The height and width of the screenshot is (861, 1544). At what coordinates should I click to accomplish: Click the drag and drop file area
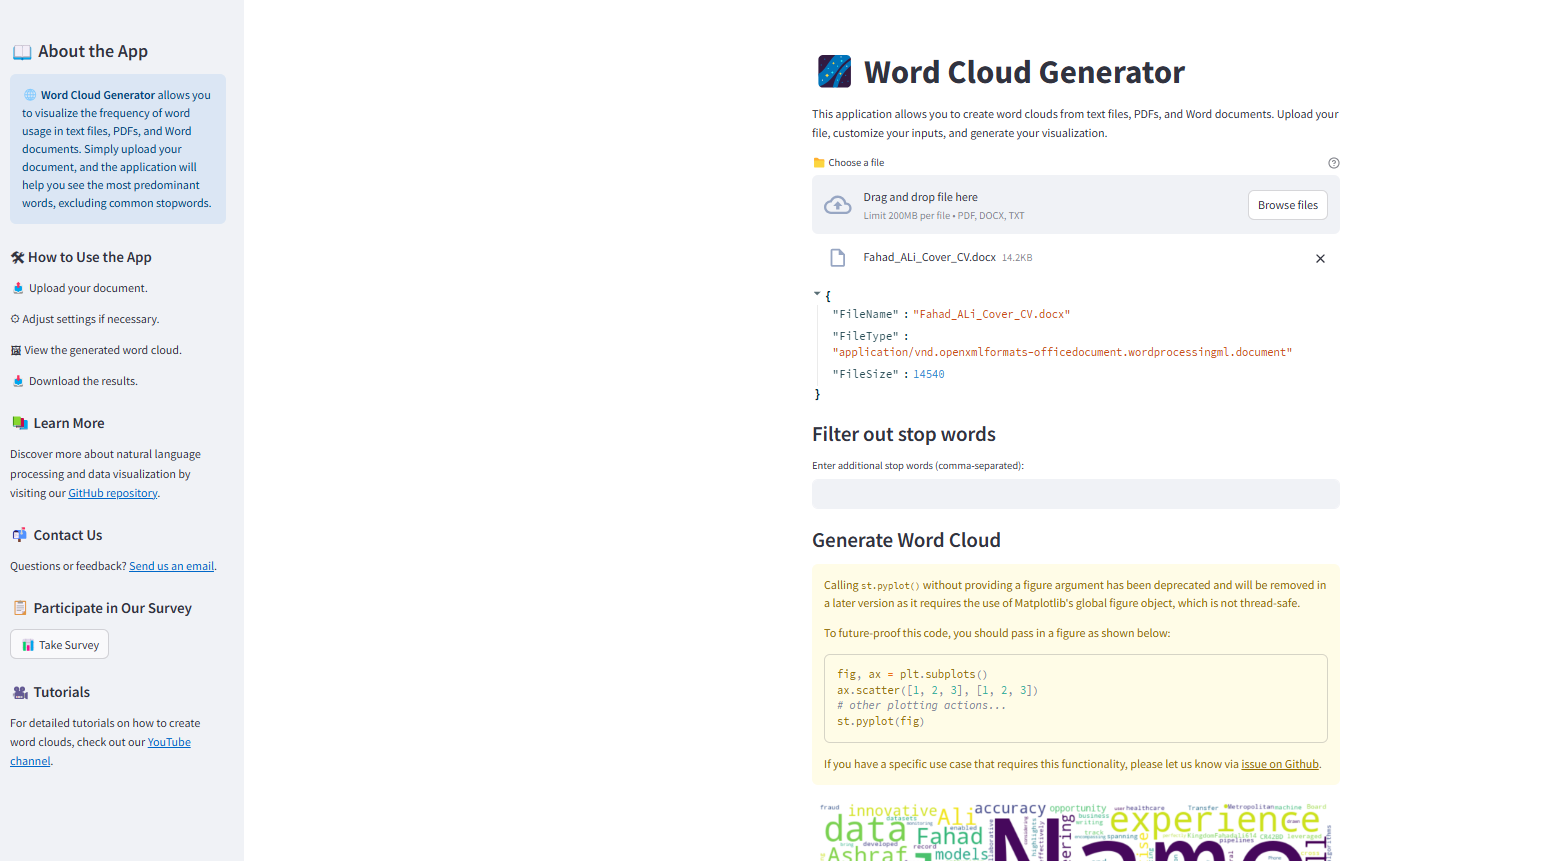pos(1076,205)
